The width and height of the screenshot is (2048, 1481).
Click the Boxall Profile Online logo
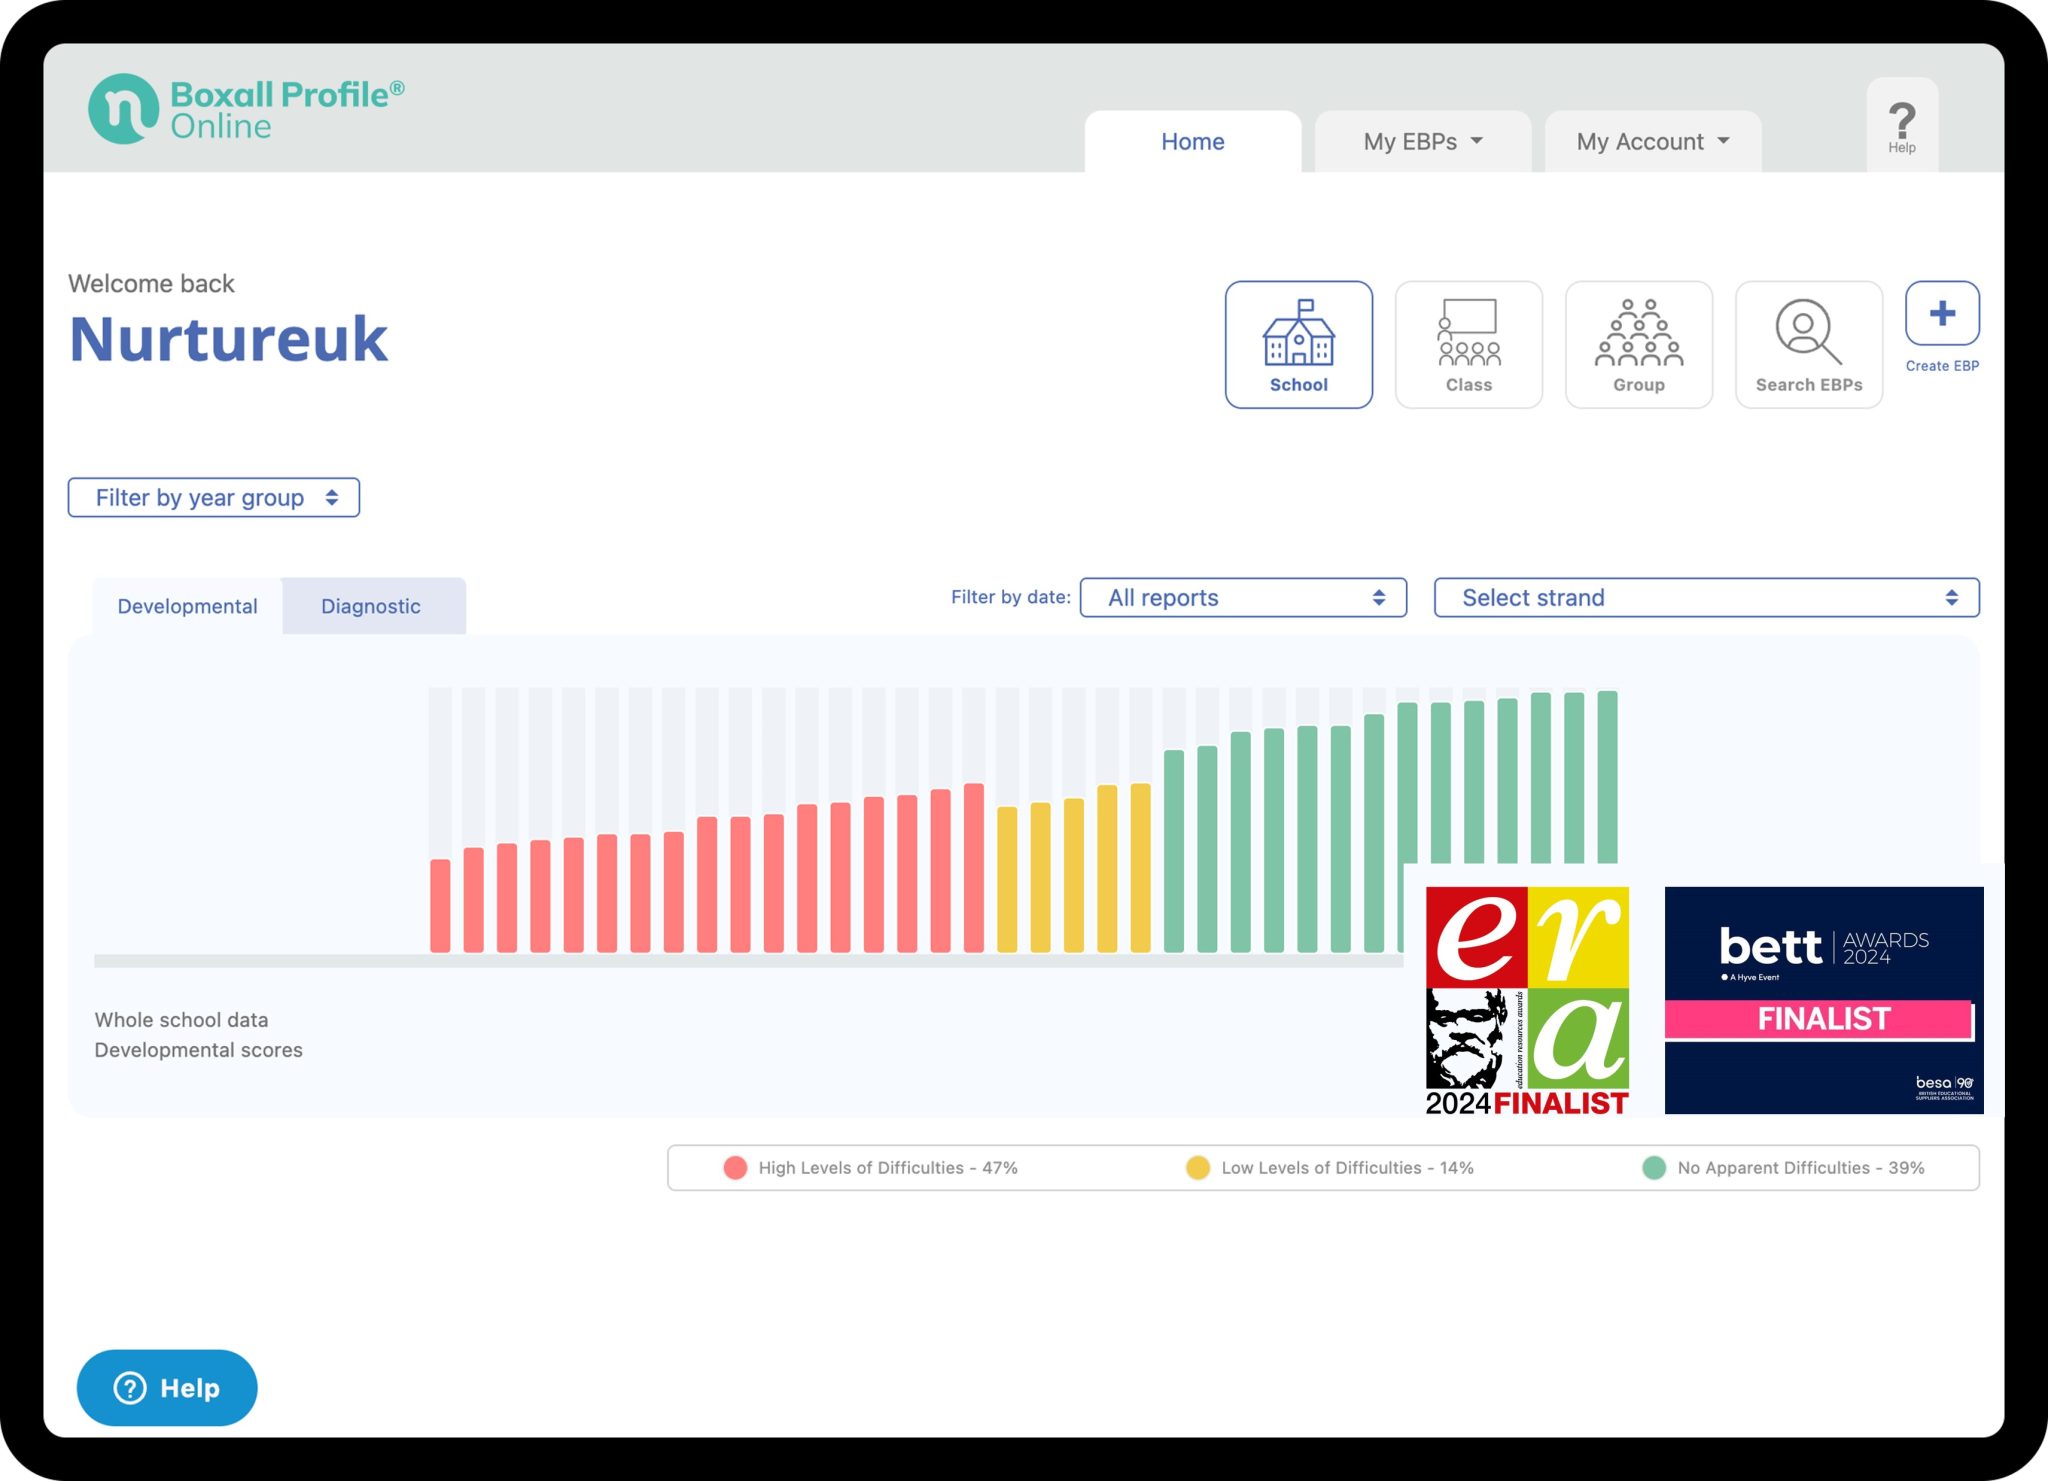tap(247, 109)
